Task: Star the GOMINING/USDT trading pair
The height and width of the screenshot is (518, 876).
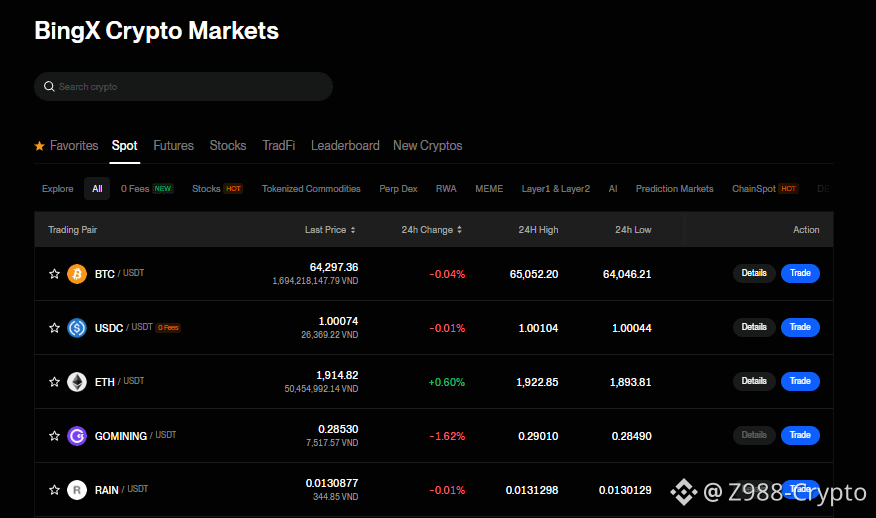Action: 54,436
